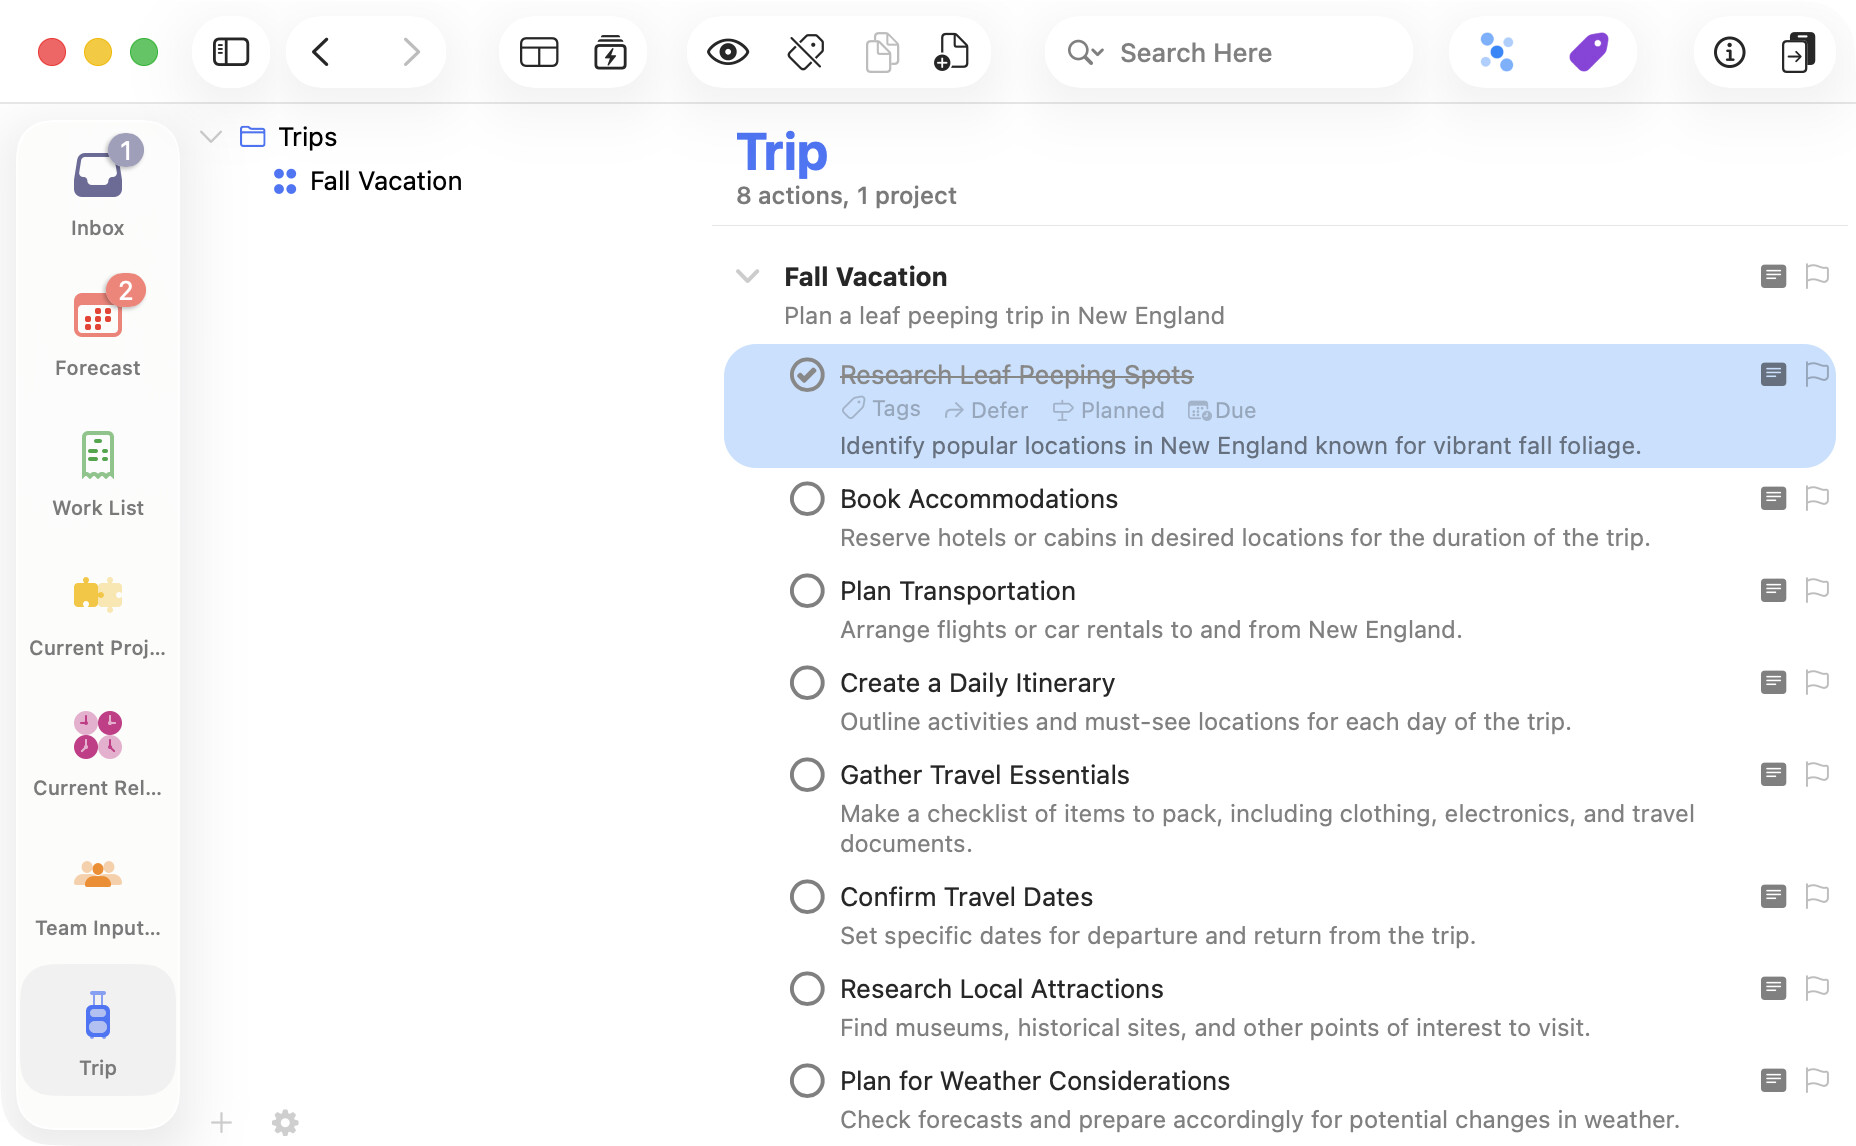This screenshot has height=1146, width=1856.
Task: Open the search options dropdown
Action: pyautogui.click(x=1085, y=52)
